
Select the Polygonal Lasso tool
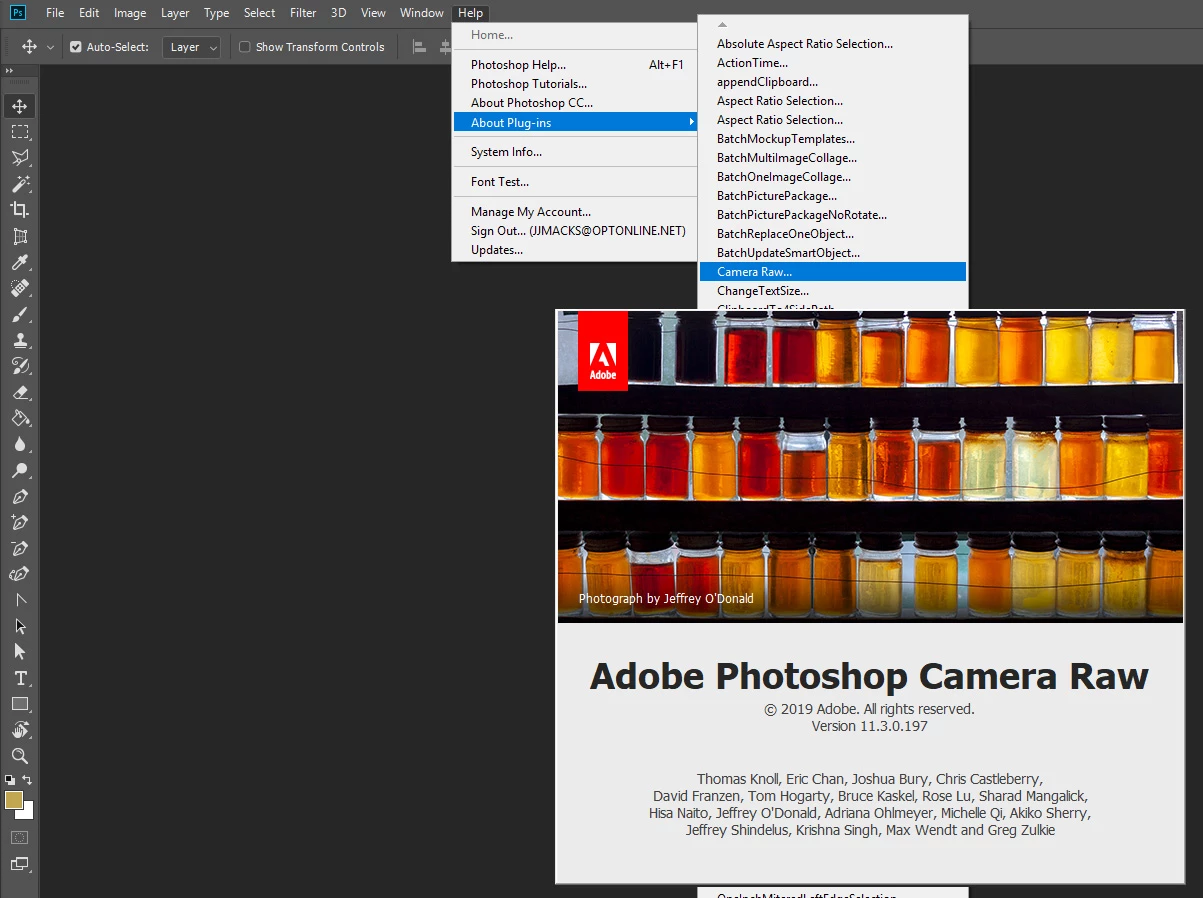20,158
